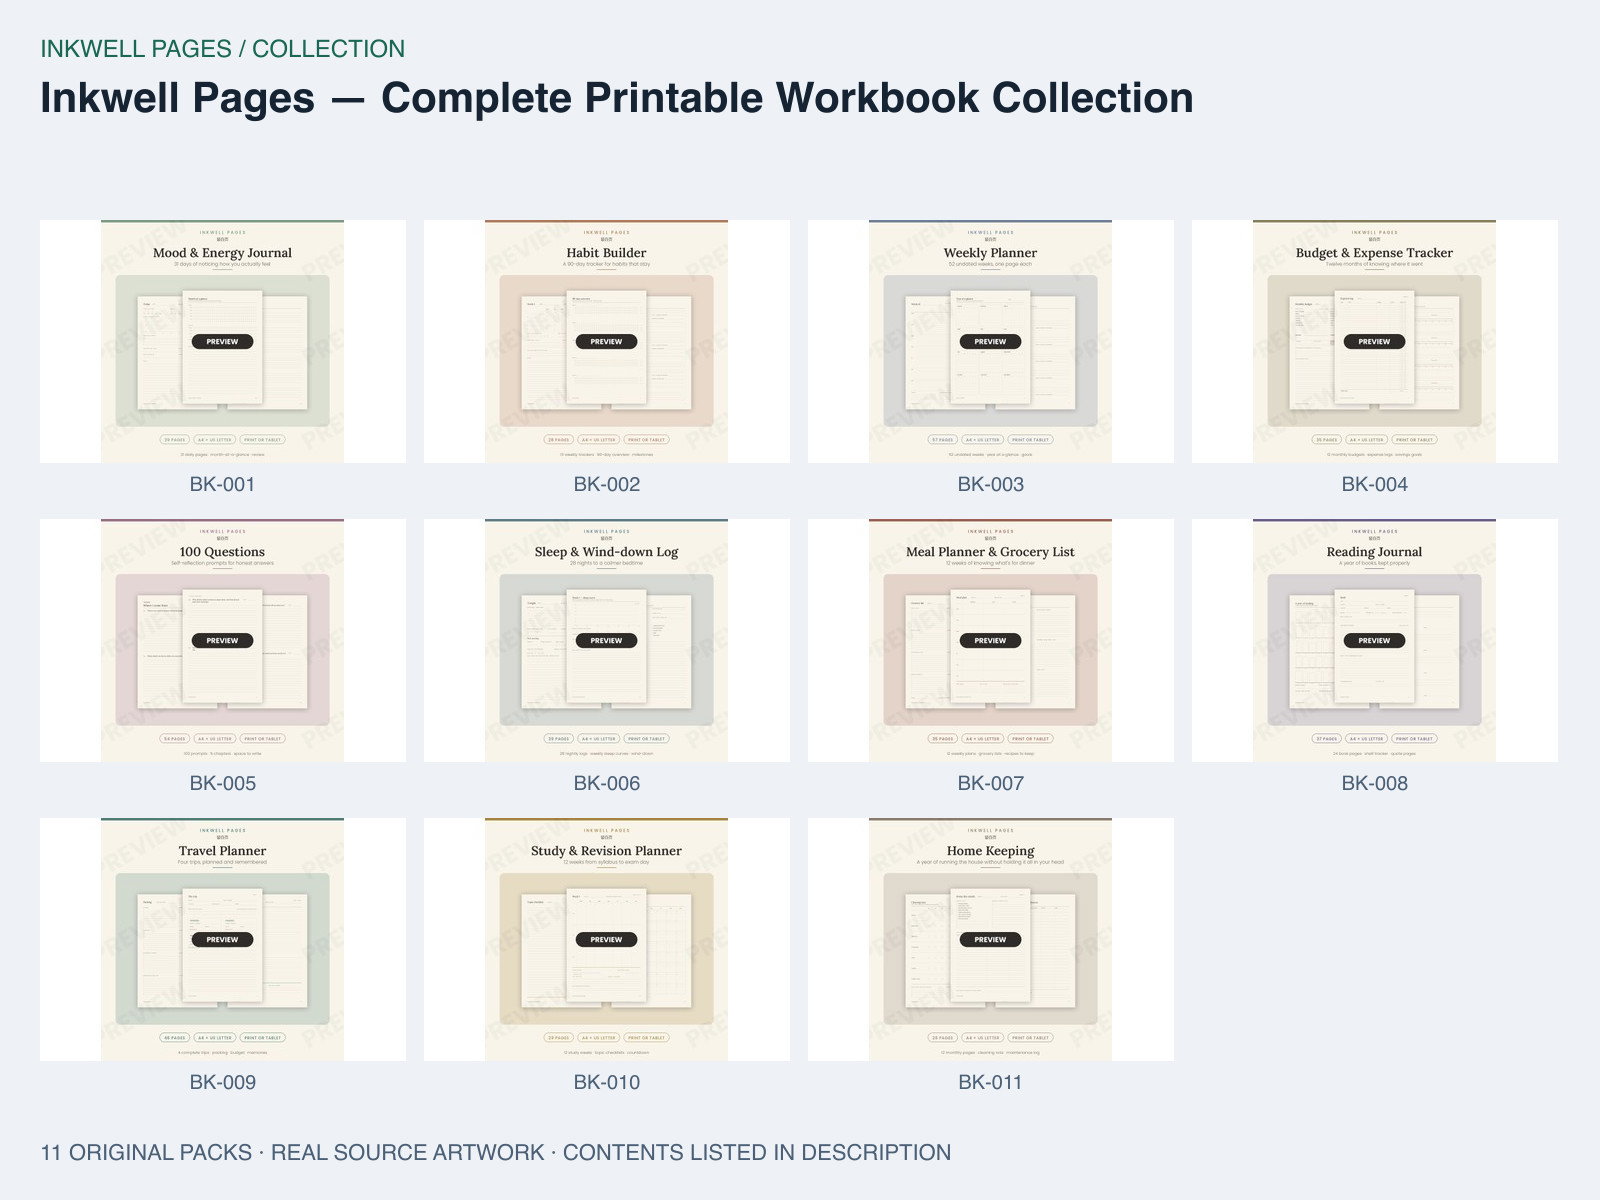Select the BK-002 caption label
Screen dimensions: 1600x1200
tap(606, 484)
